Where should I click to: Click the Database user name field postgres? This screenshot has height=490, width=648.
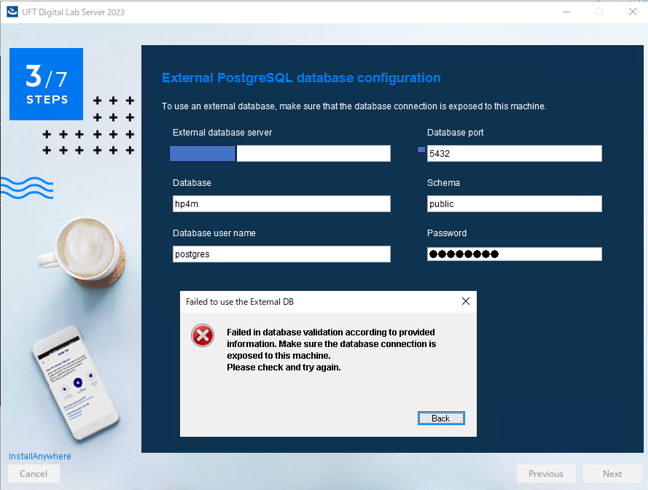[281, 254]
